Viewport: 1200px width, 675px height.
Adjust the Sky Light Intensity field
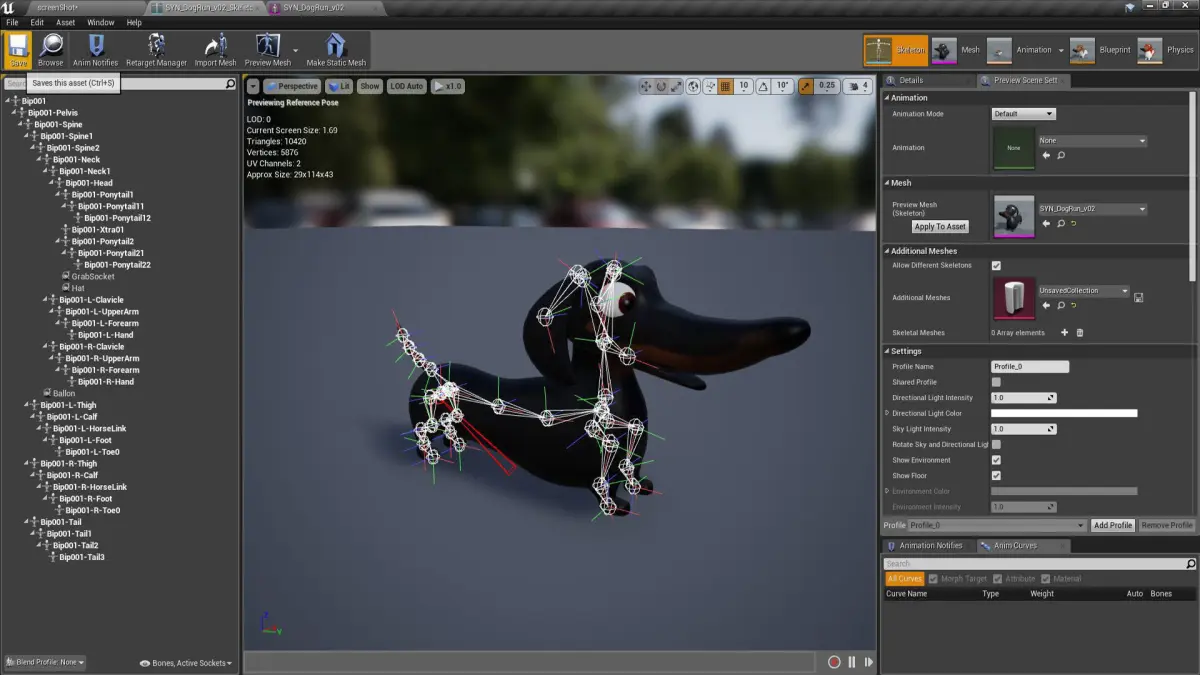pos(1023,429)
